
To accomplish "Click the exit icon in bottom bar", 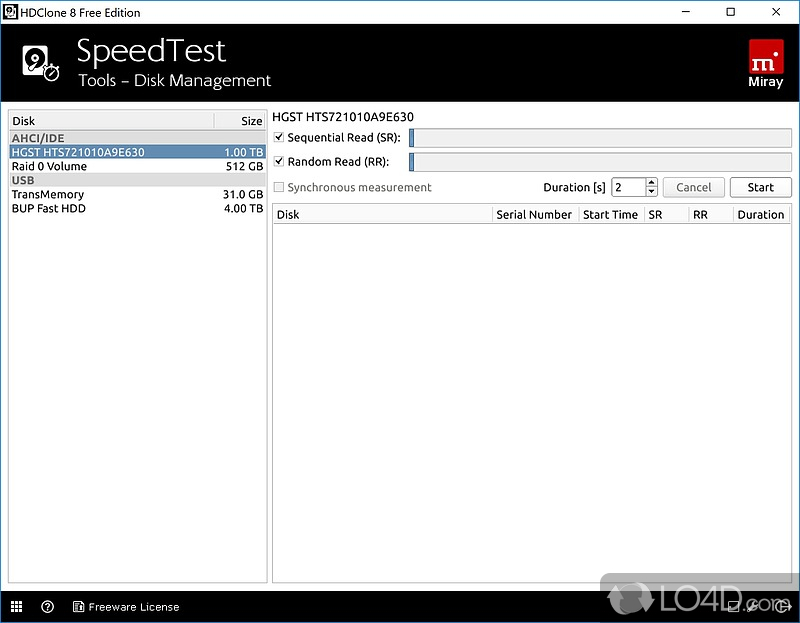I will coord(782,606).
